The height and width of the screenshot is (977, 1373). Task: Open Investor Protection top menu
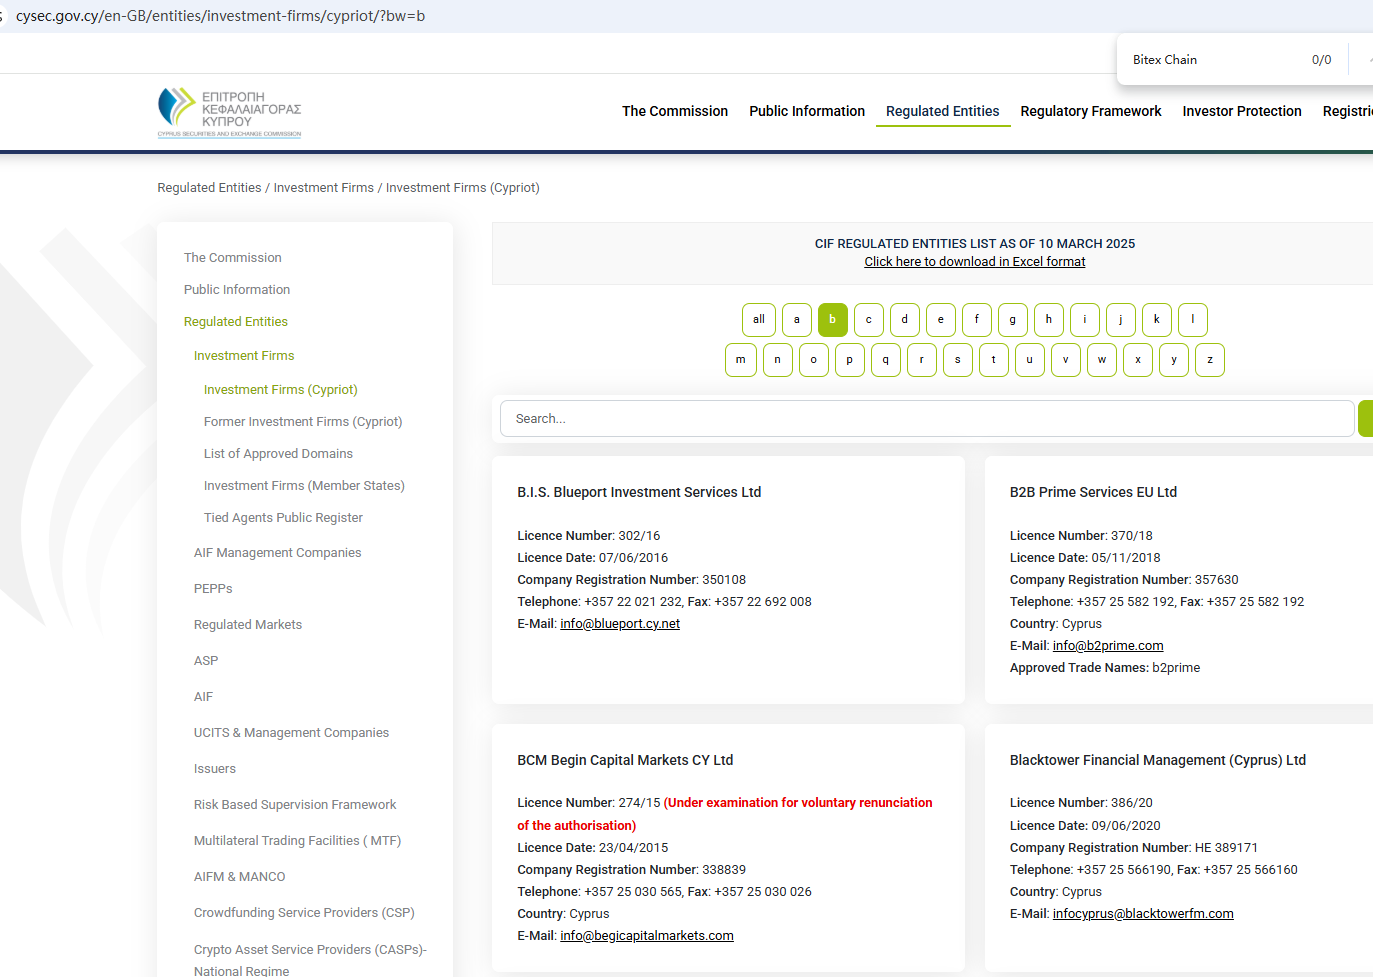pos(1242,111)
